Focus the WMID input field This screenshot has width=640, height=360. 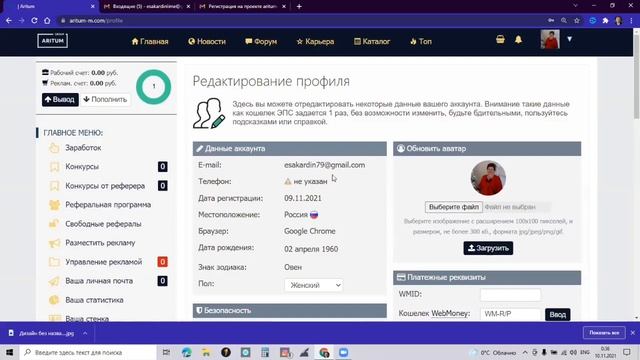[x=511, y=295]
